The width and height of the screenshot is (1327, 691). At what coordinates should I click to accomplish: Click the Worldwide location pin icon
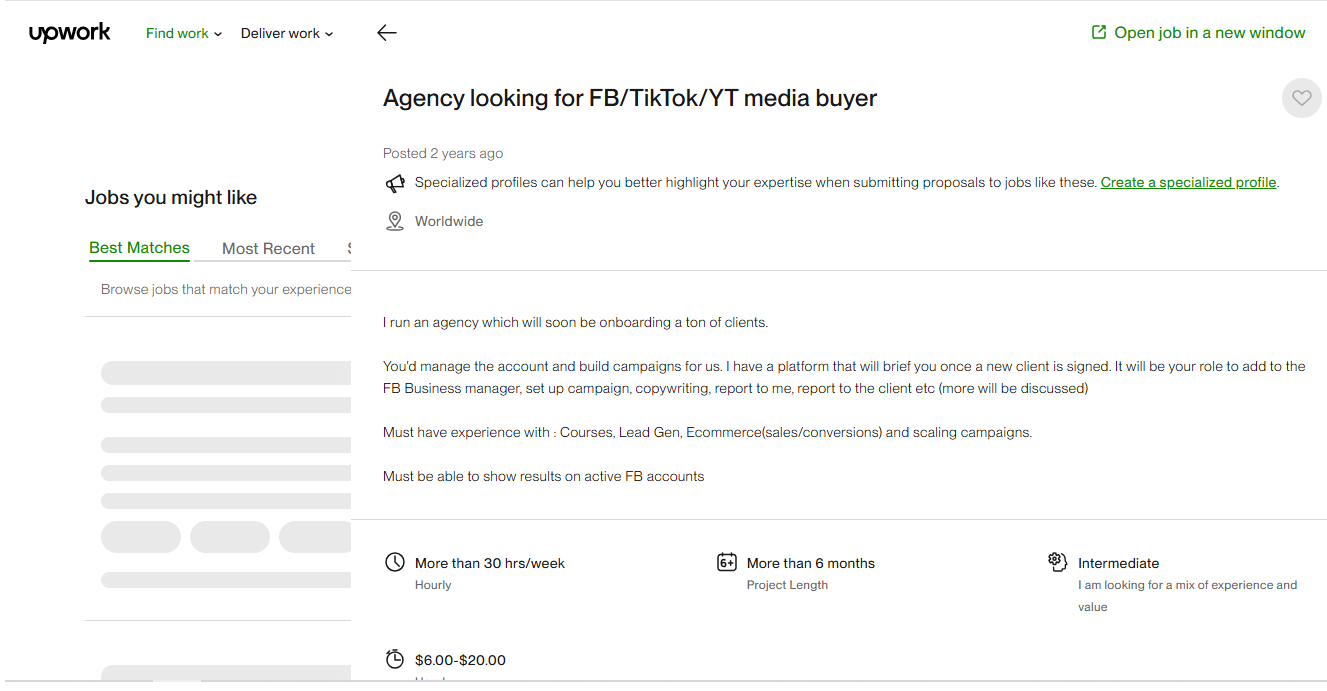(x=395, y=221)
